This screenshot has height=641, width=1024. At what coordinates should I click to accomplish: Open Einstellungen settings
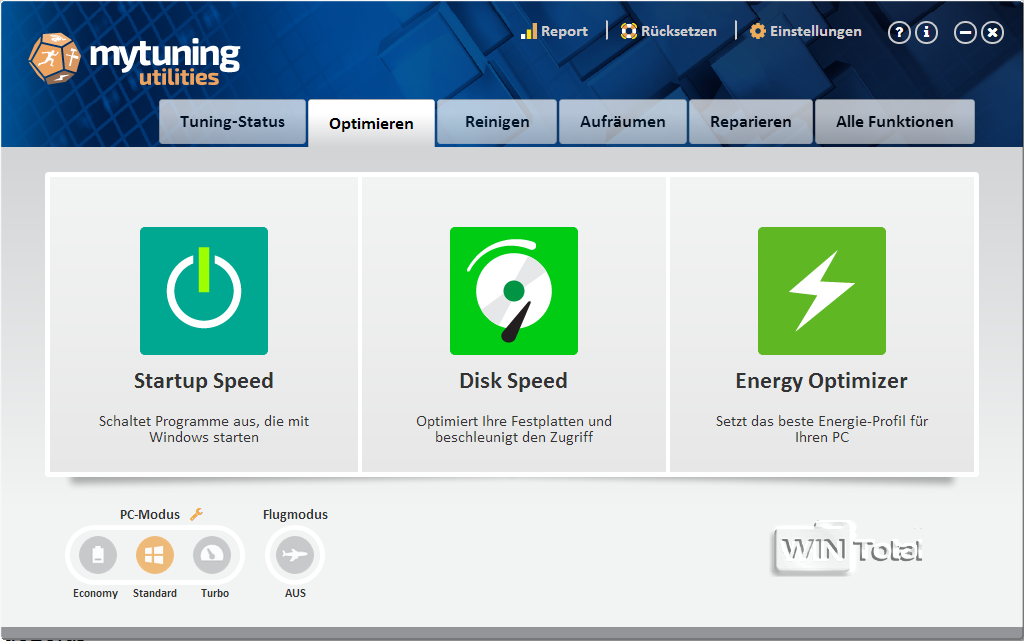click(x=806, y=31)
